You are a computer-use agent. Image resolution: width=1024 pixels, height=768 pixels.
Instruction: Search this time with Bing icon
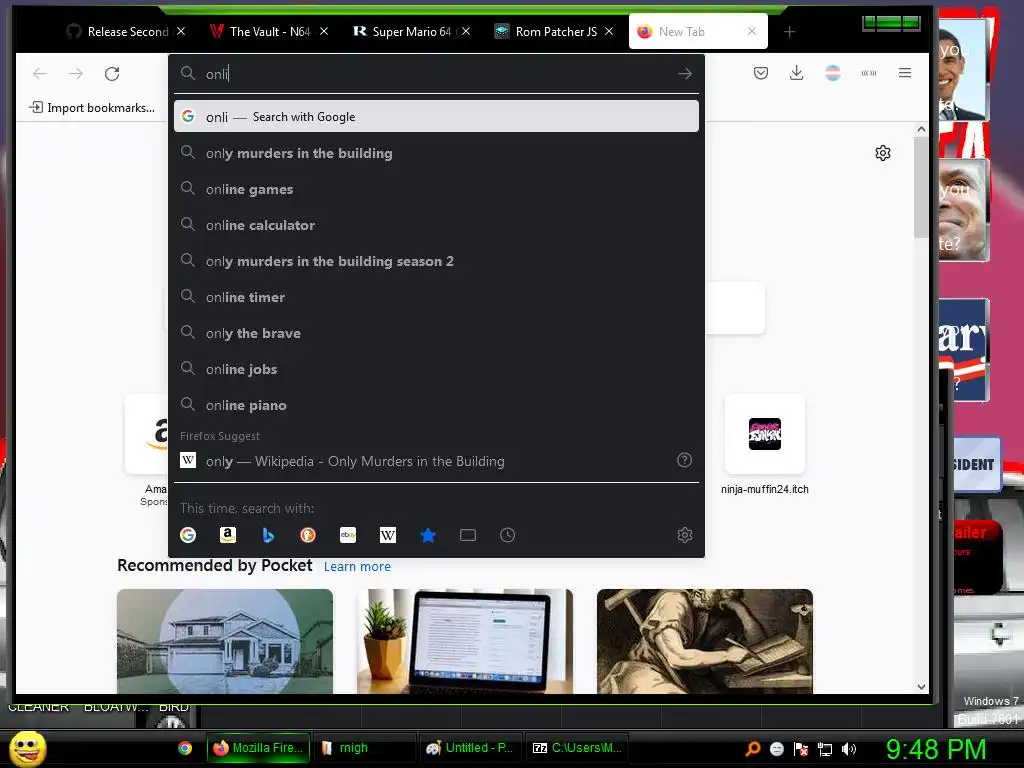coord(268,536)
